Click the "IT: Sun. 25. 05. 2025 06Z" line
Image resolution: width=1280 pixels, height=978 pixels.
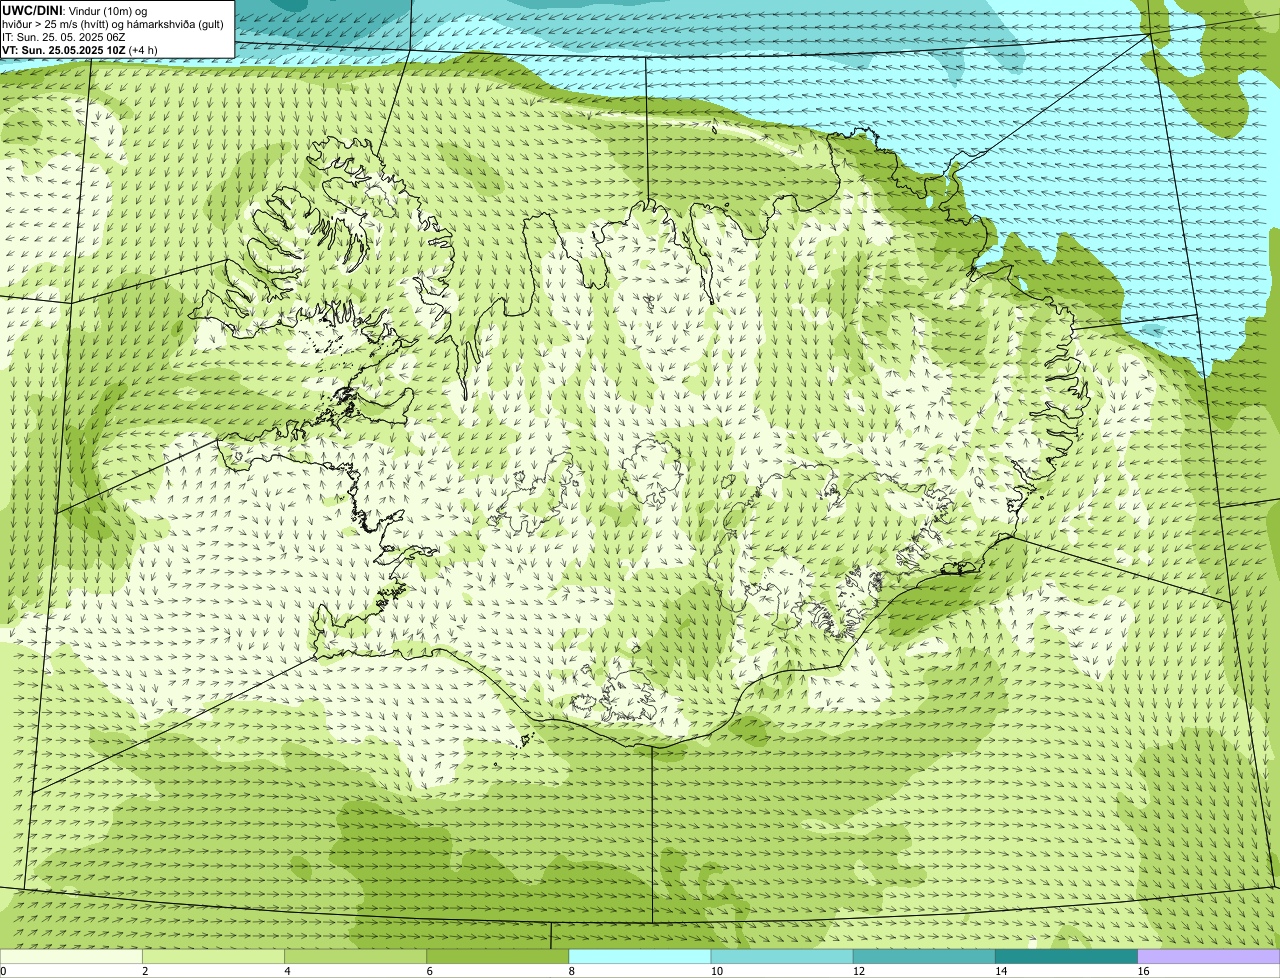[x=64, y=37]
